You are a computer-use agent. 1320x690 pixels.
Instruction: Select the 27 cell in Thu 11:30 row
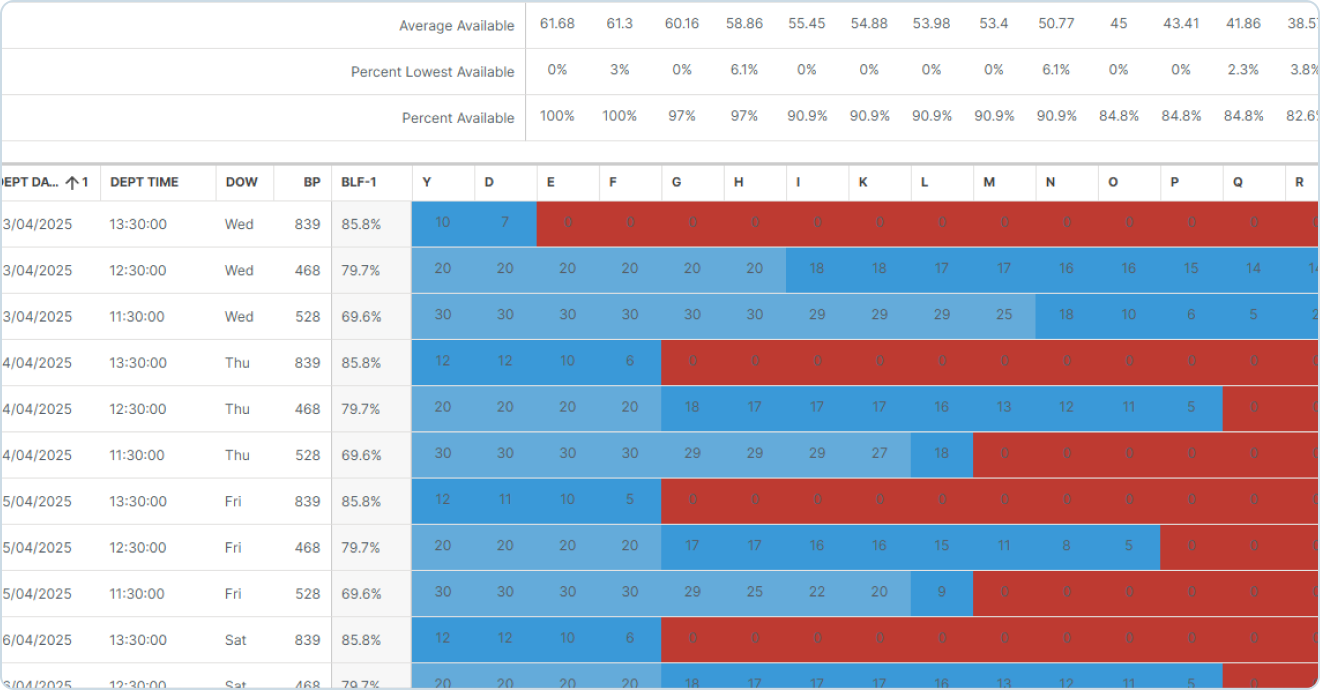click(x=879, y=453)
